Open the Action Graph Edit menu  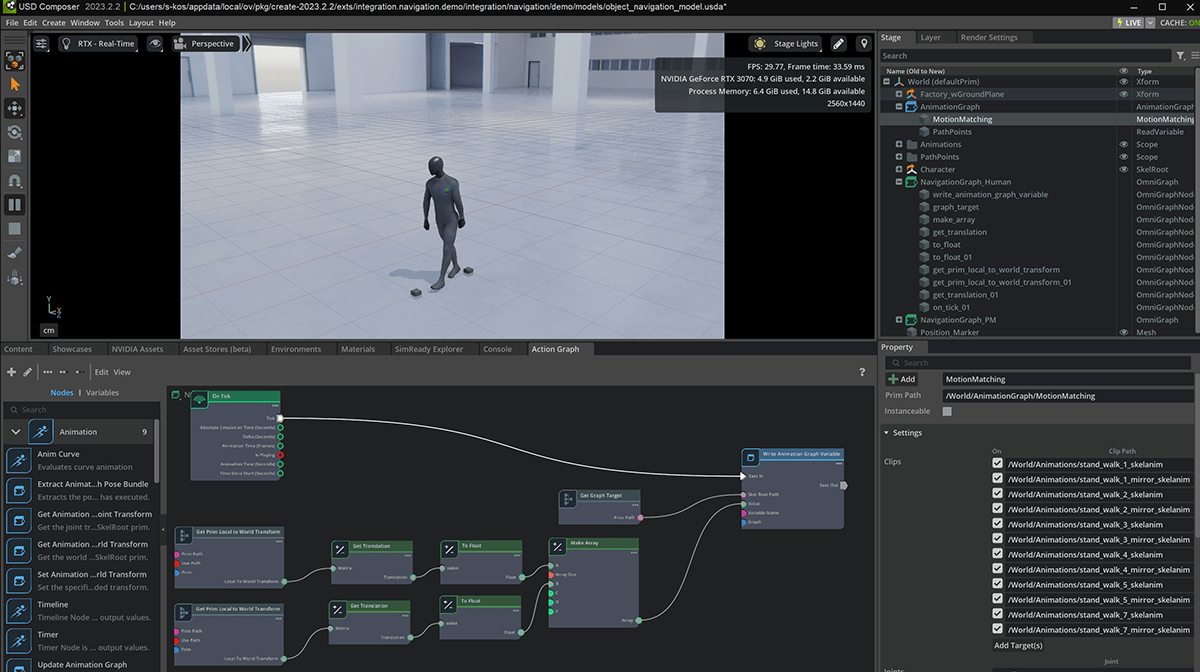(101, 372)
